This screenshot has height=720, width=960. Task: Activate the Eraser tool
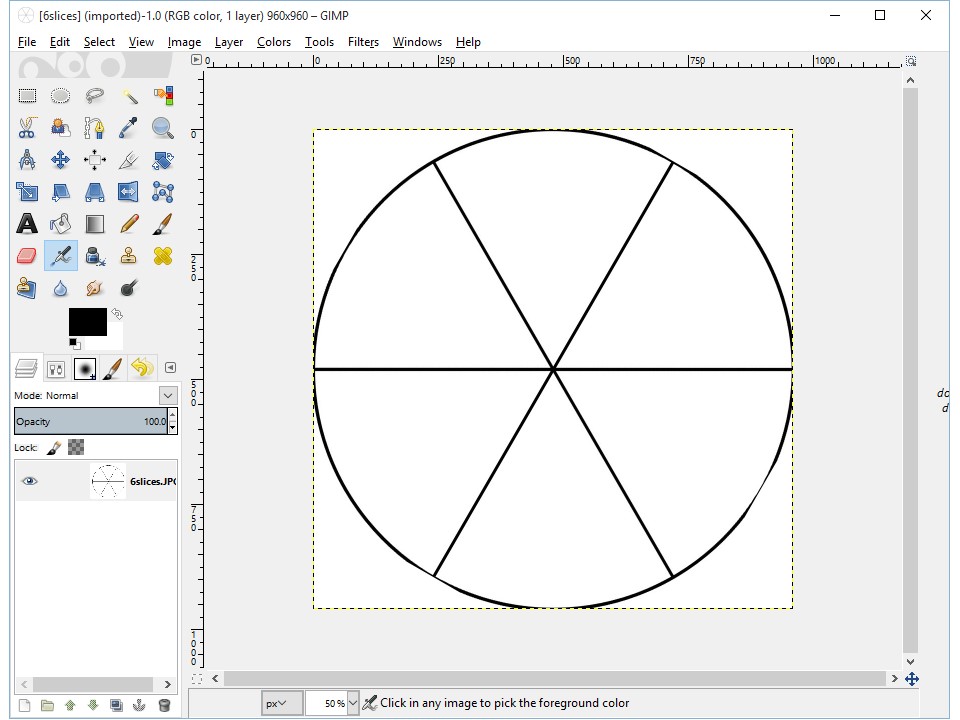coord(27,255)
